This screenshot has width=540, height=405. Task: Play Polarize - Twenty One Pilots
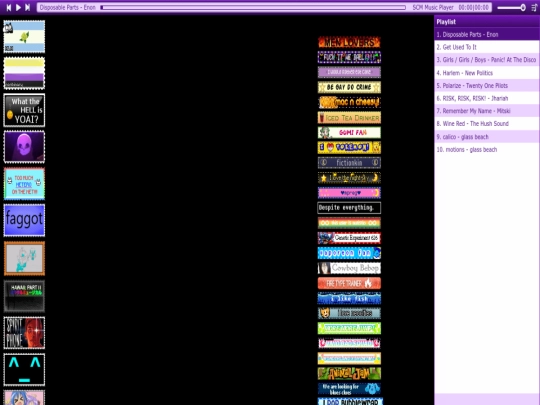(487, 85)
